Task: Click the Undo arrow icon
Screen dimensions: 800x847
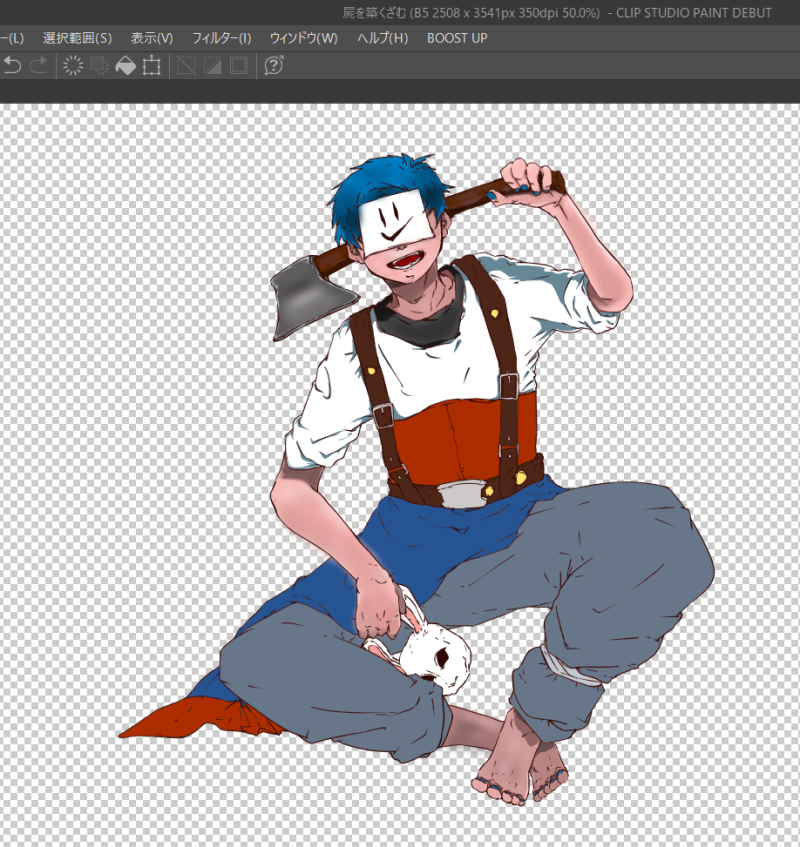Action: pos(12,66)
